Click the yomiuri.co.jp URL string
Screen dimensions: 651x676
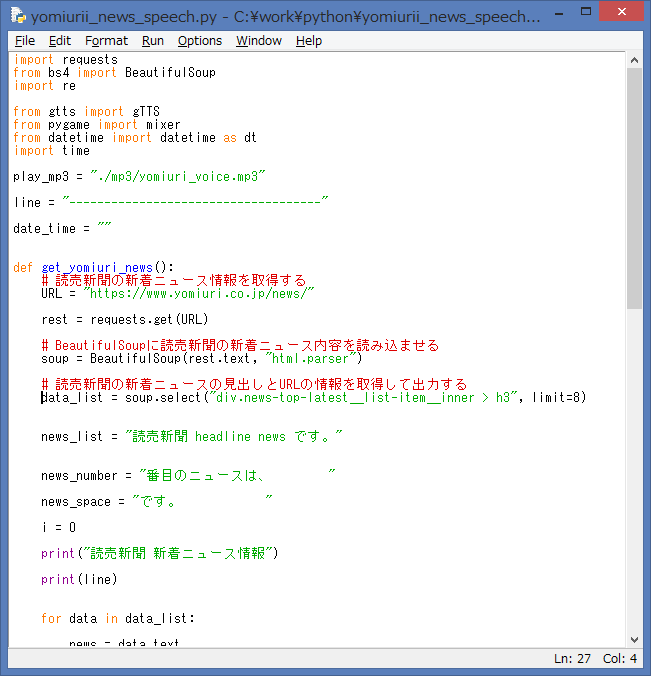point(200,294)
